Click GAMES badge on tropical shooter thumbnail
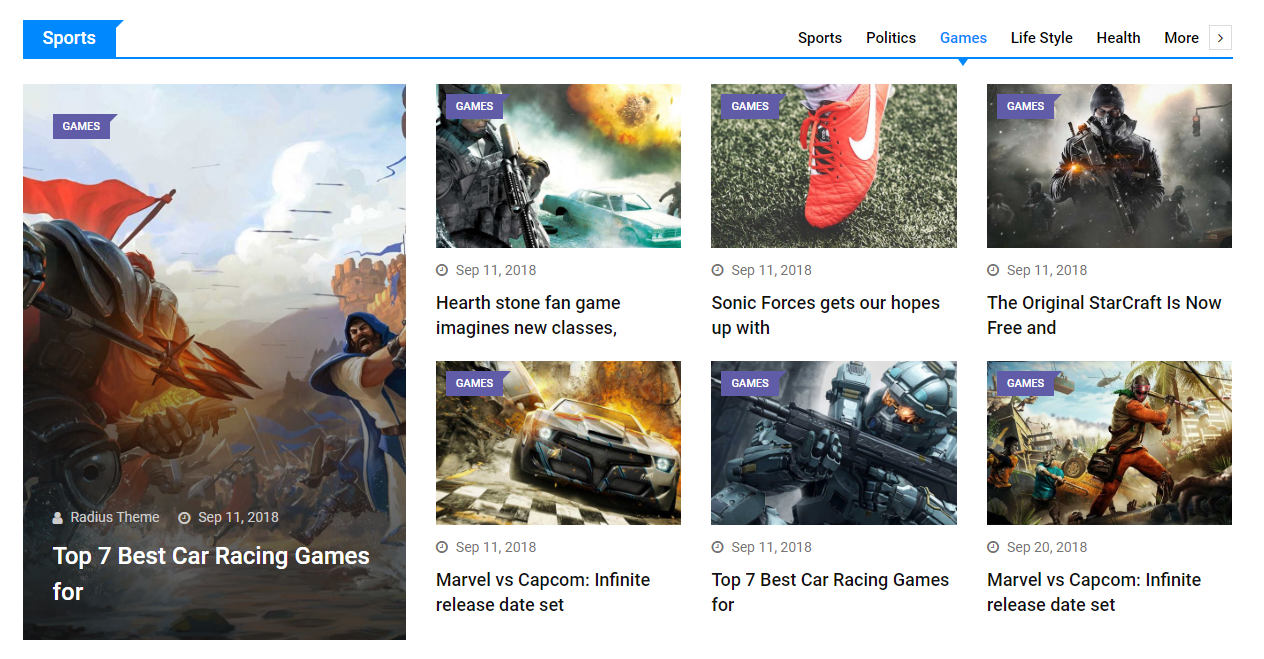The height and width of the screenshot is (659, 1264). tap(1026, 383)
